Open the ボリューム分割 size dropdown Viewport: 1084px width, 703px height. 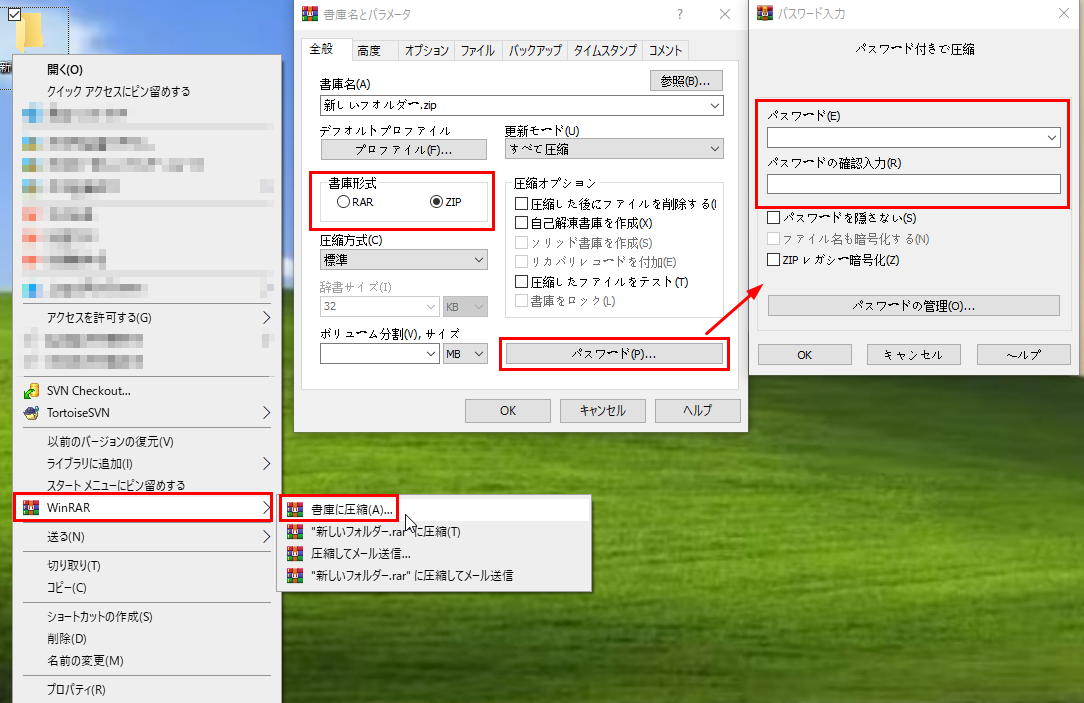click(431, 354)
